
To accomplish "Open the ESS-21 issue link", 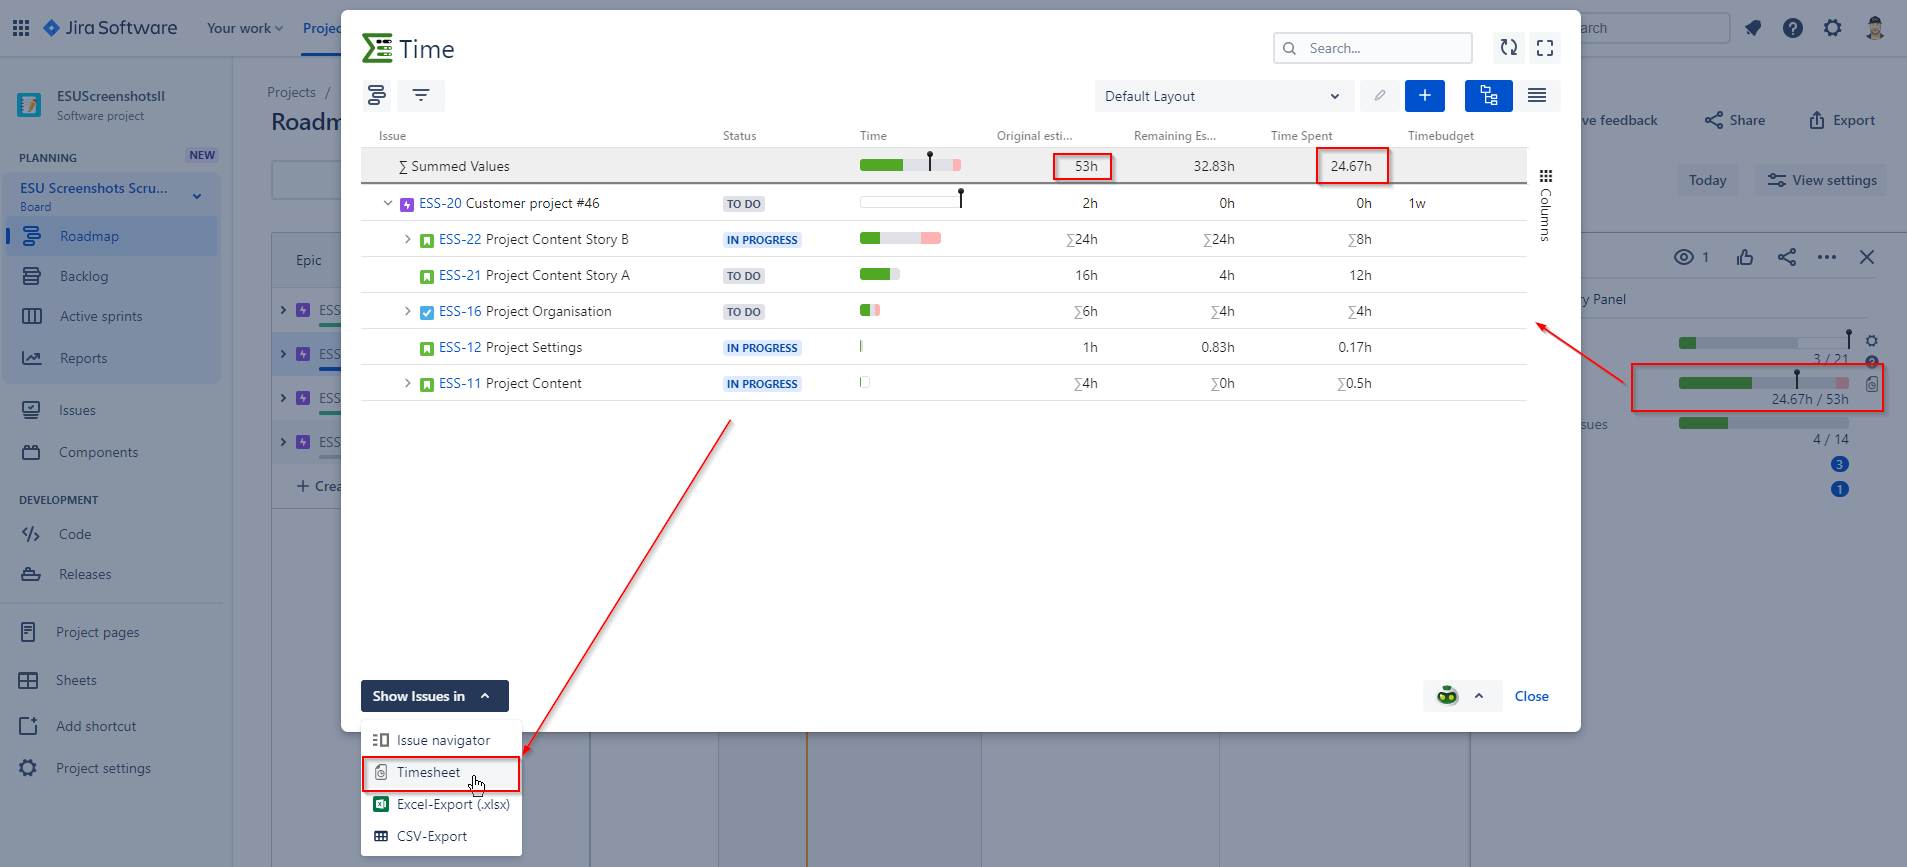I will [460, 275].
